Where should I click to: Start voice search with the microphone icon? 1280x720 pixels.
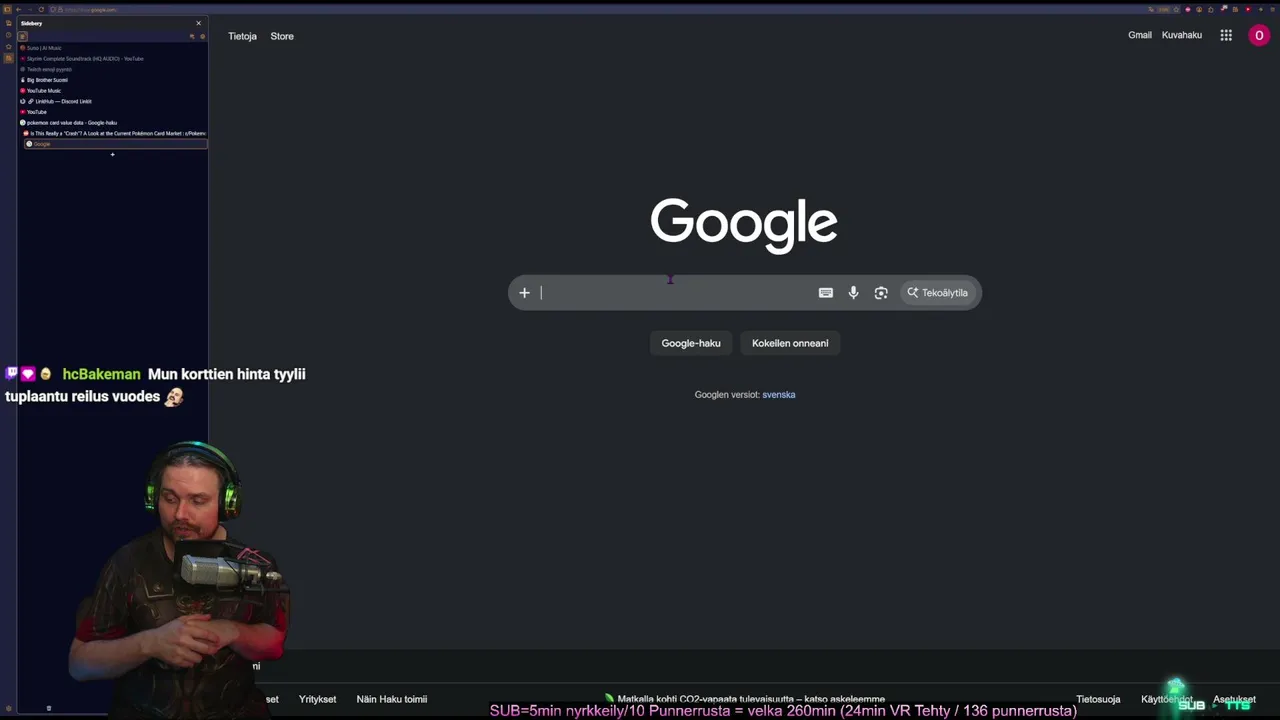(853, 293)
